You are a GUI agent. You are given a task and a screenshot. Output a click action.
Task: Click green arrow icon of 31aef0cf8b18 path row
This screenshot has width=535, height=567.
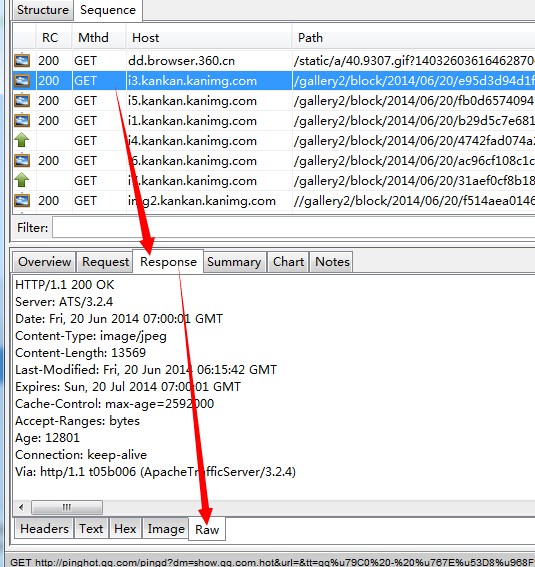(x=22, y=180)
